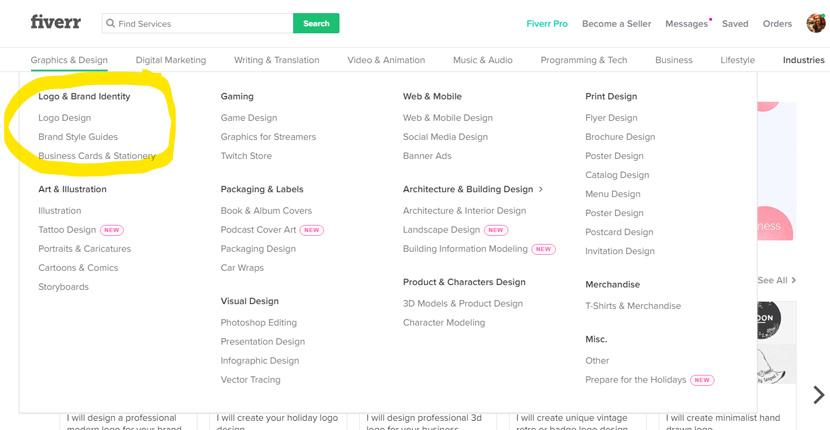The height and width of the screenshot is (430, 830).
Task: Open Prepare for the Holidays
Action: point(636,380)
